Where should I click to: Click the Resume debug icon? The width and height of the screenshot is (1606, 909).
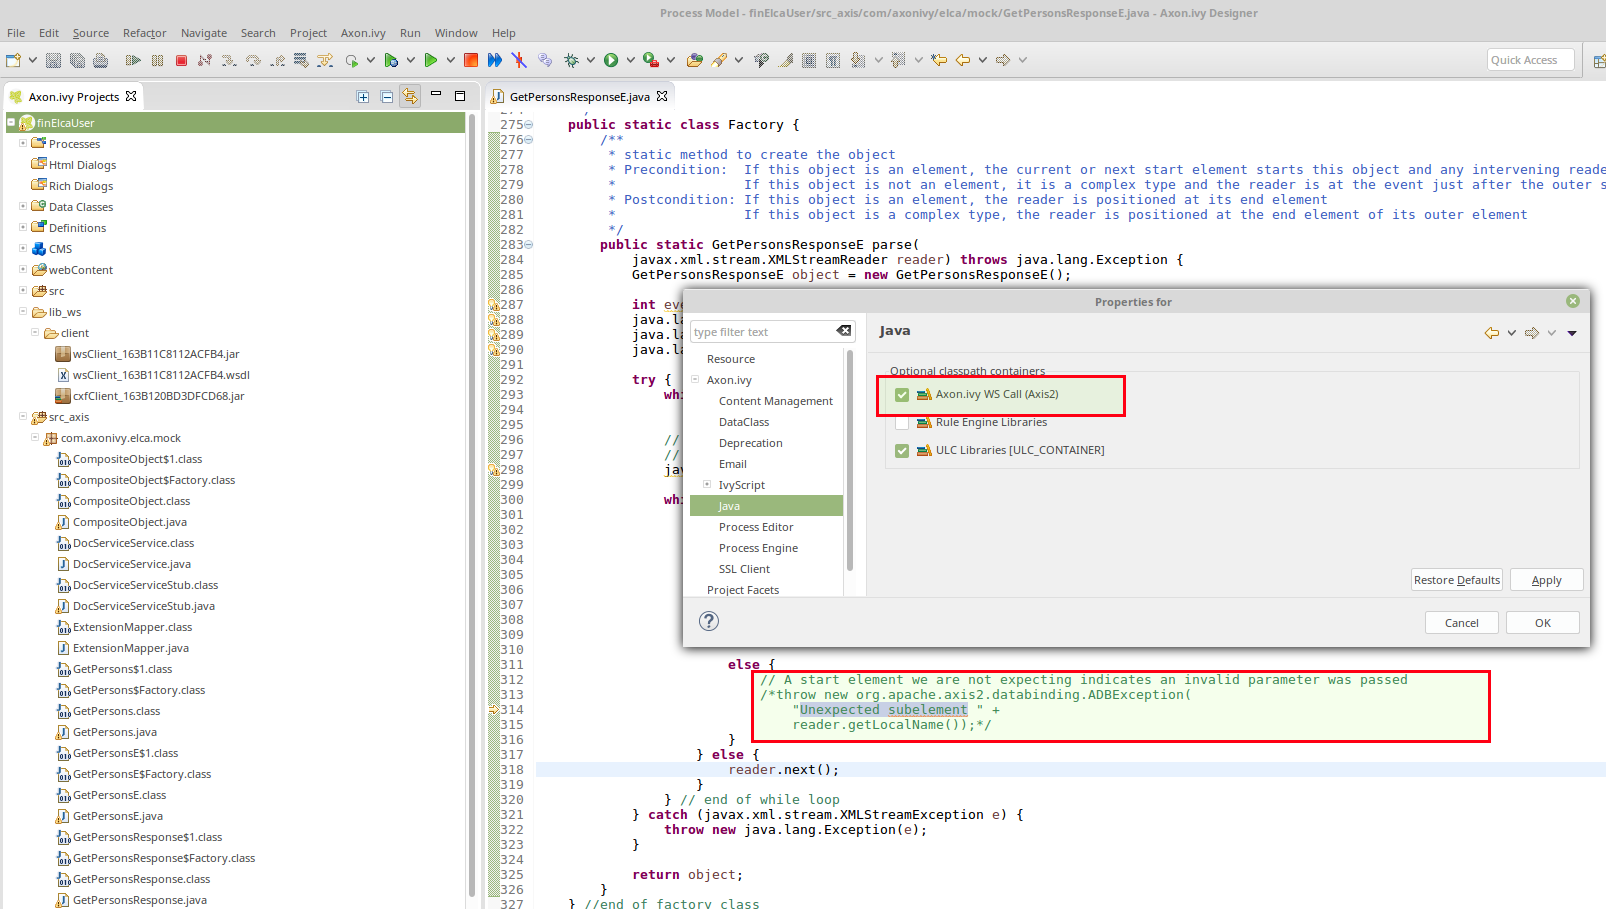click(133, 60)
